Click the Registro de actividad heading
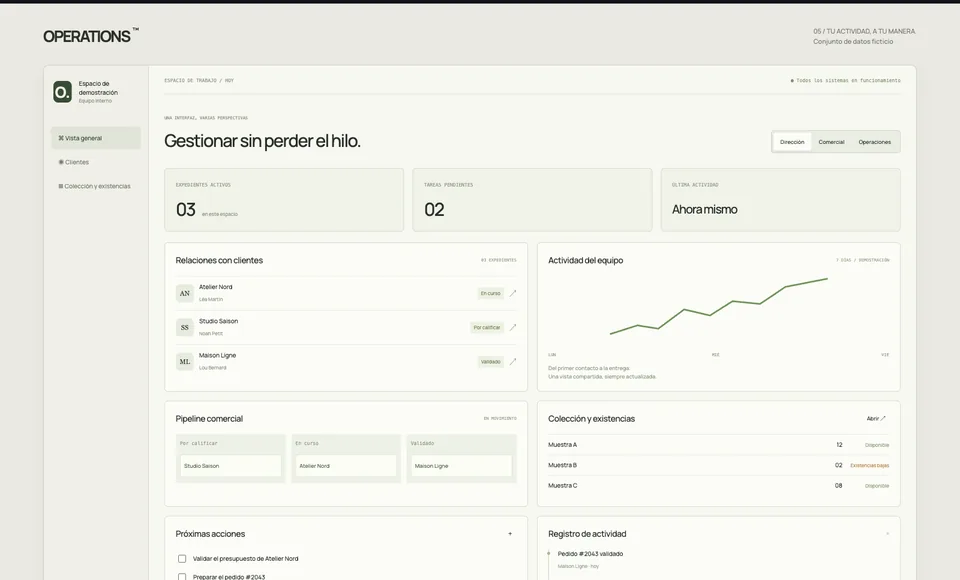 coord(587,534)
